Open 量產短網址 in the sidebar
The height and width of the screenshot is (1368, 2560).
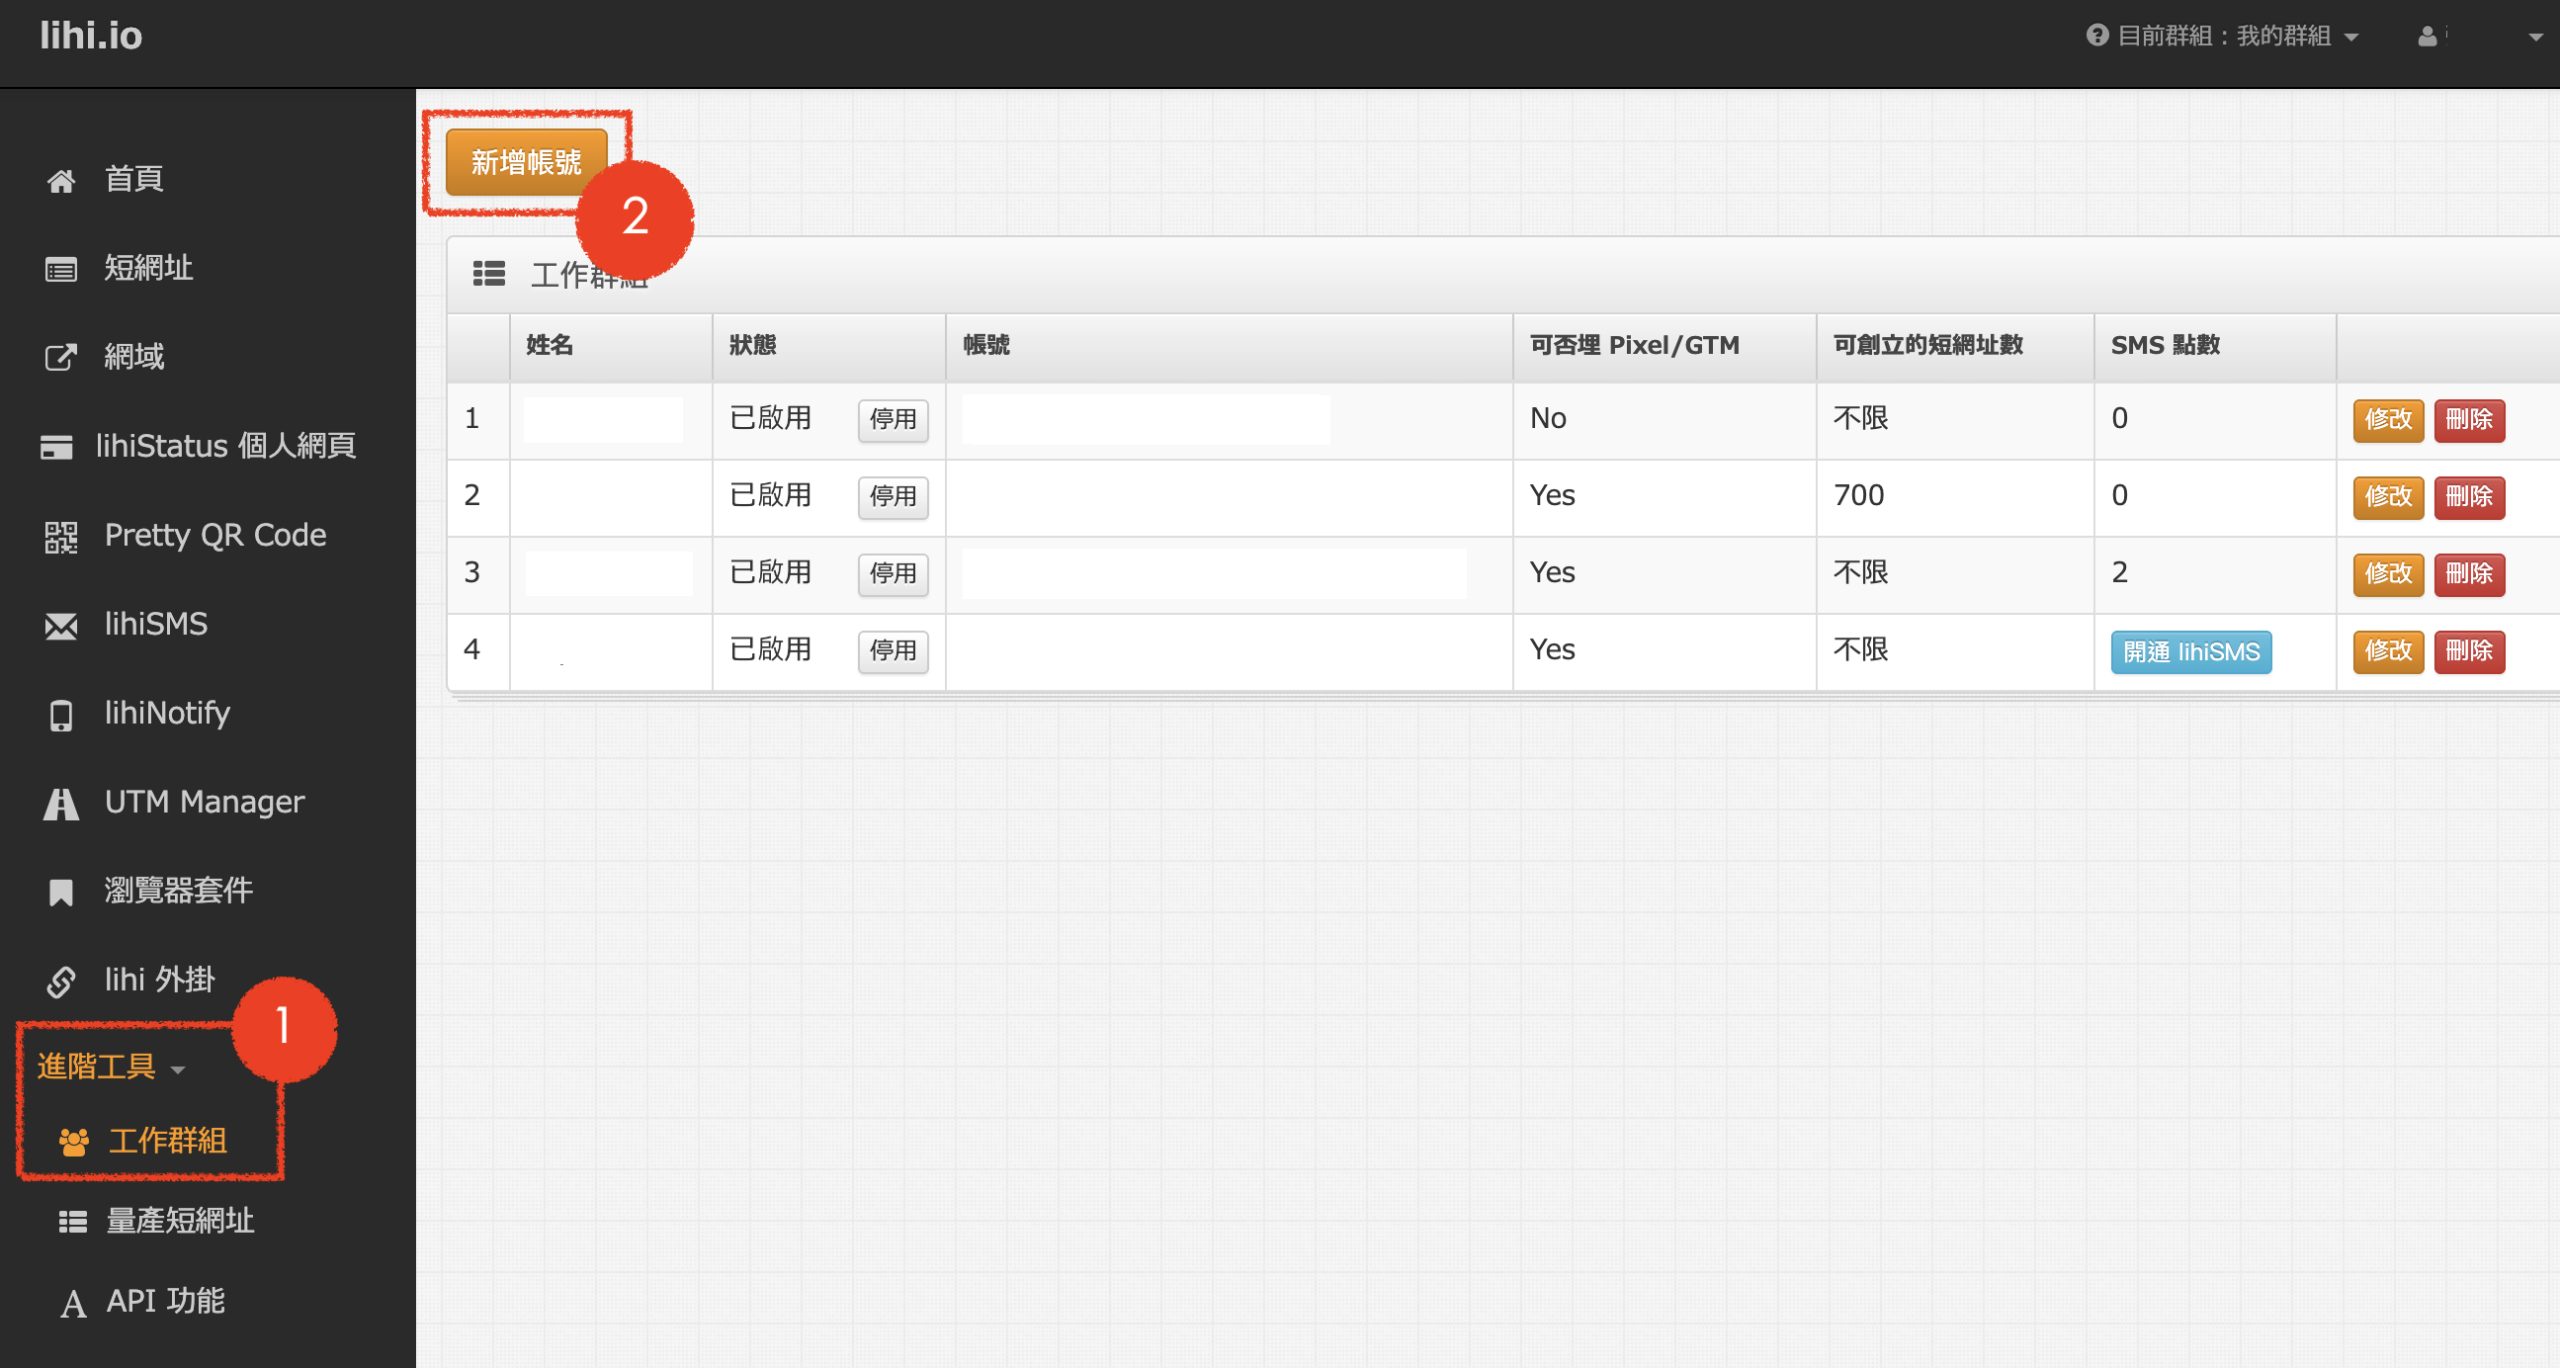pyautogui.click(x=180, y=1221)
